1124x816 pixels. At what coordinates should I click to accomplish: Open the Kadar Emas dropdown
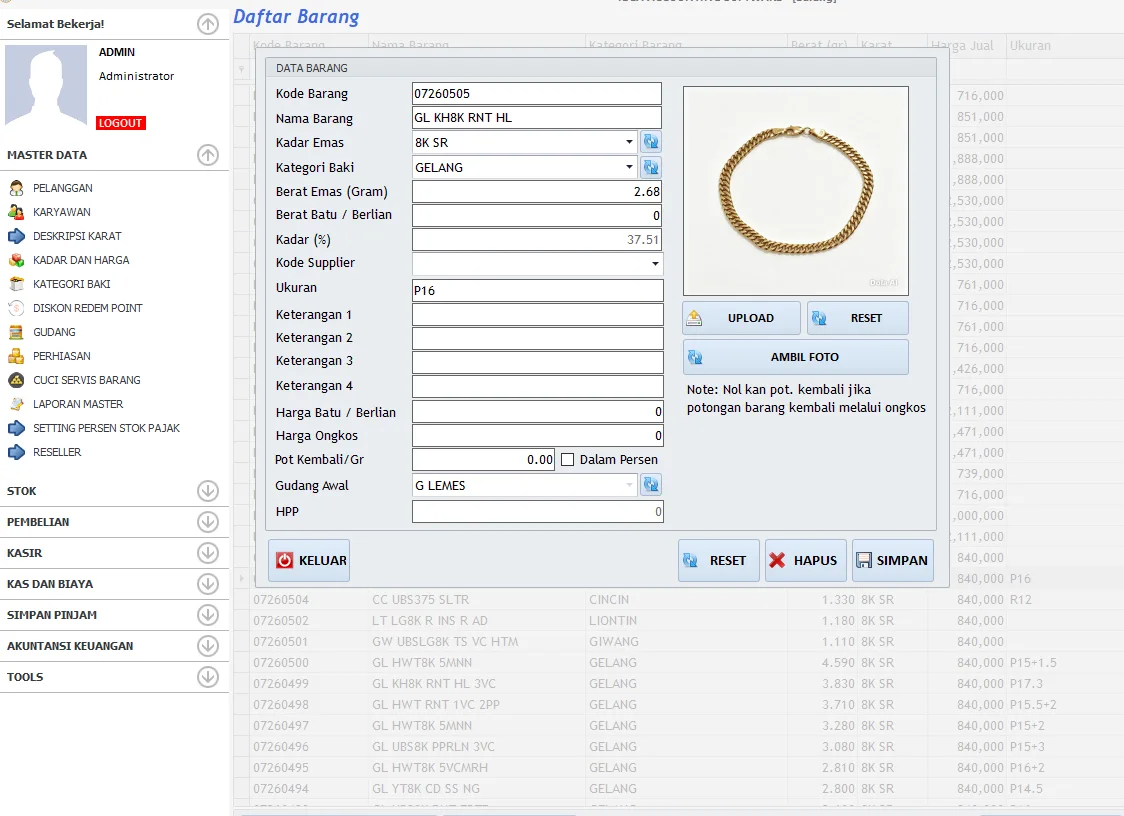point(629,142)
